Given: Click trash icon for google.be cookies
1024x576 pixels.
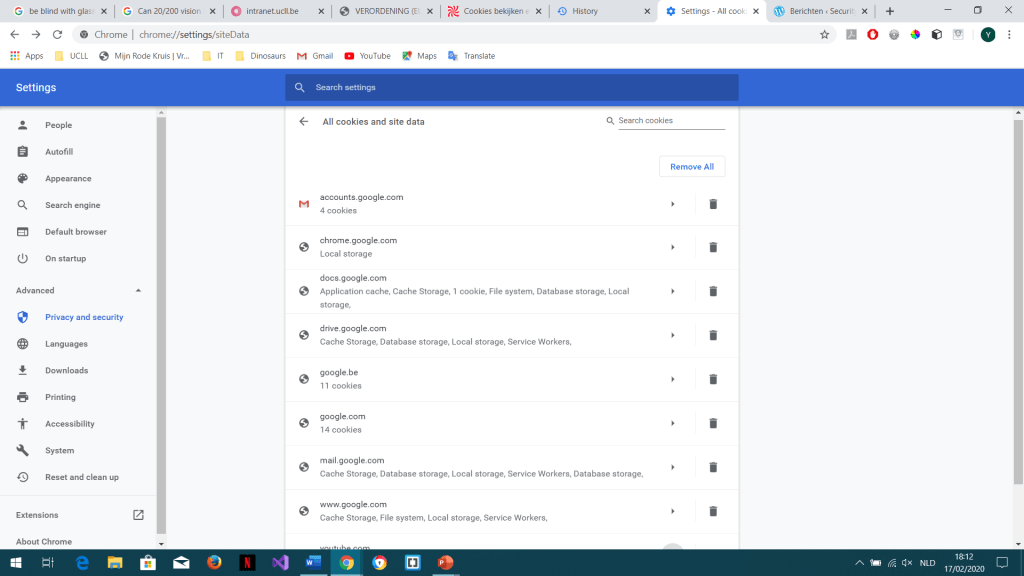Looking at the screenshot, I should tap(713, 379).
